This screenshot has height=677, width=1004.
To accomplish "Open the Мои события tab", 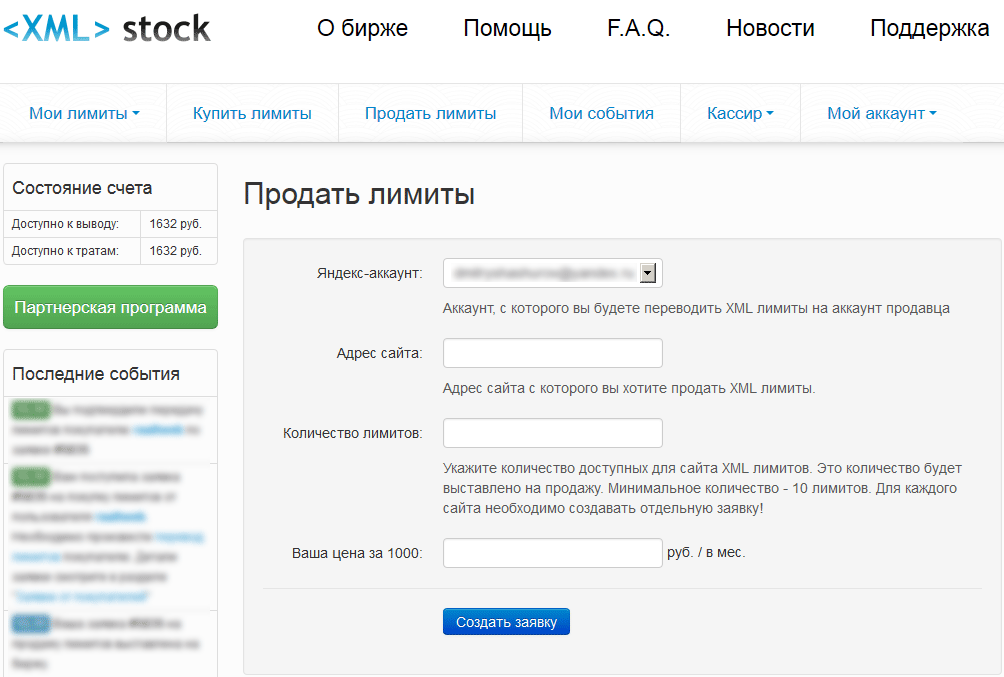I will [601, 113].
